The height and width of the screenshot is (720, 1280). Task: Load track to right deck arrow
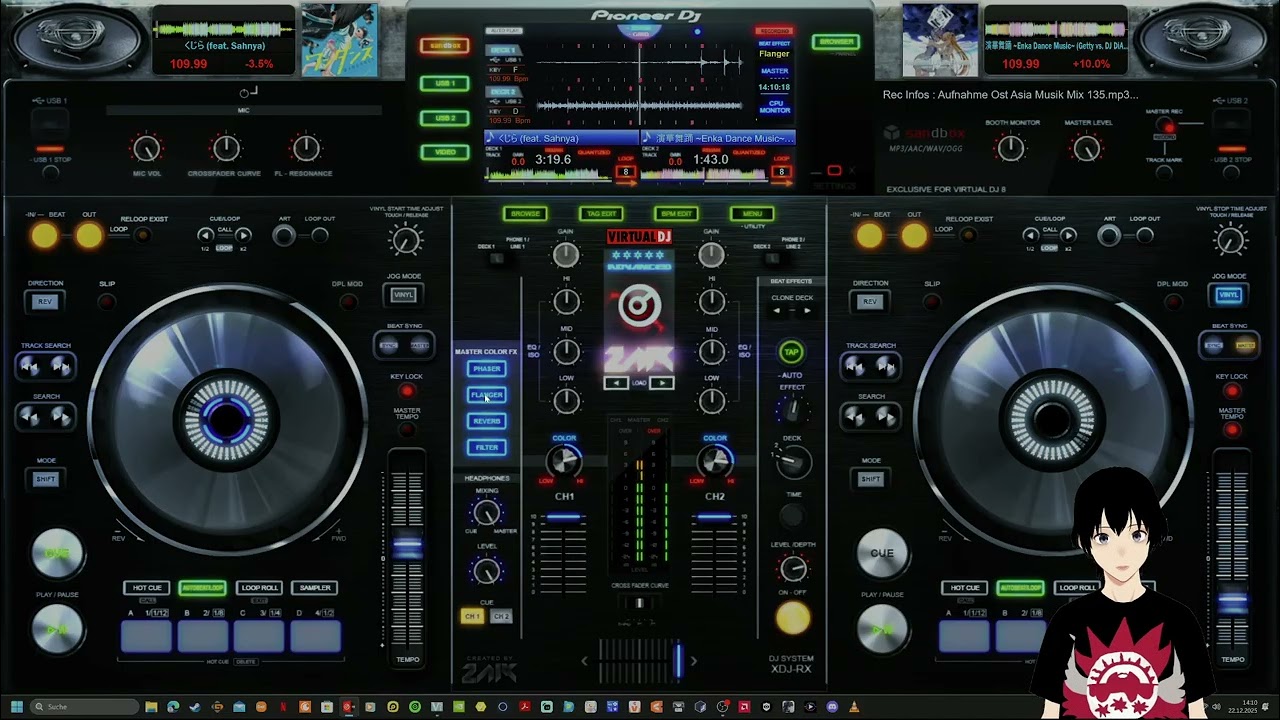click(662, 383)
